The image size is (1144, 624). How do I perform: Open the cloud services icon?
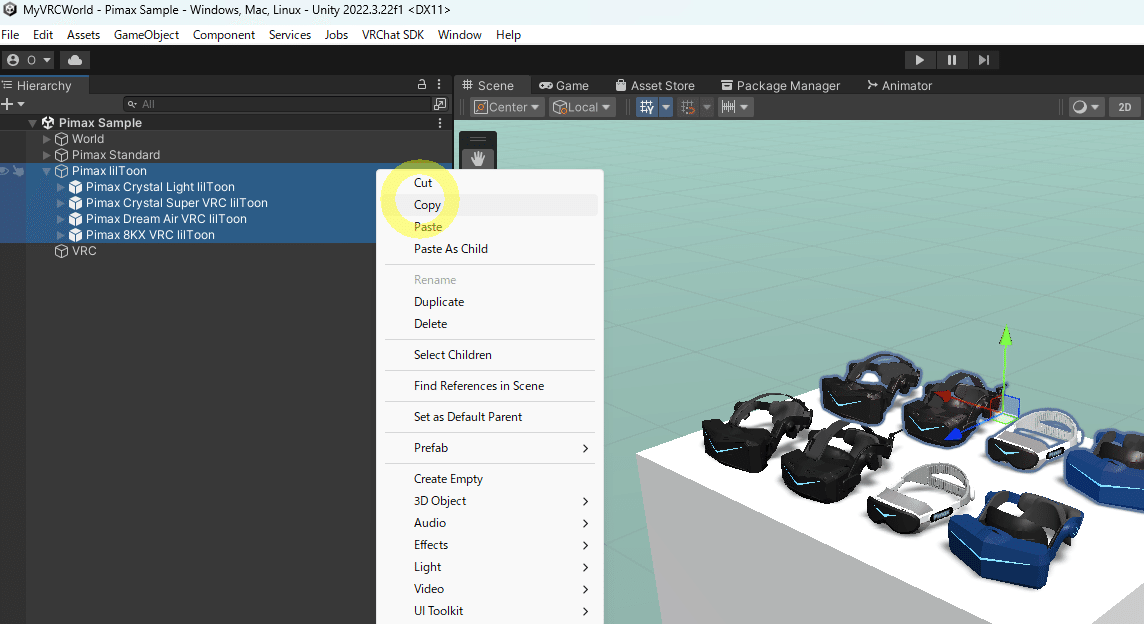[x=74, y=60]
